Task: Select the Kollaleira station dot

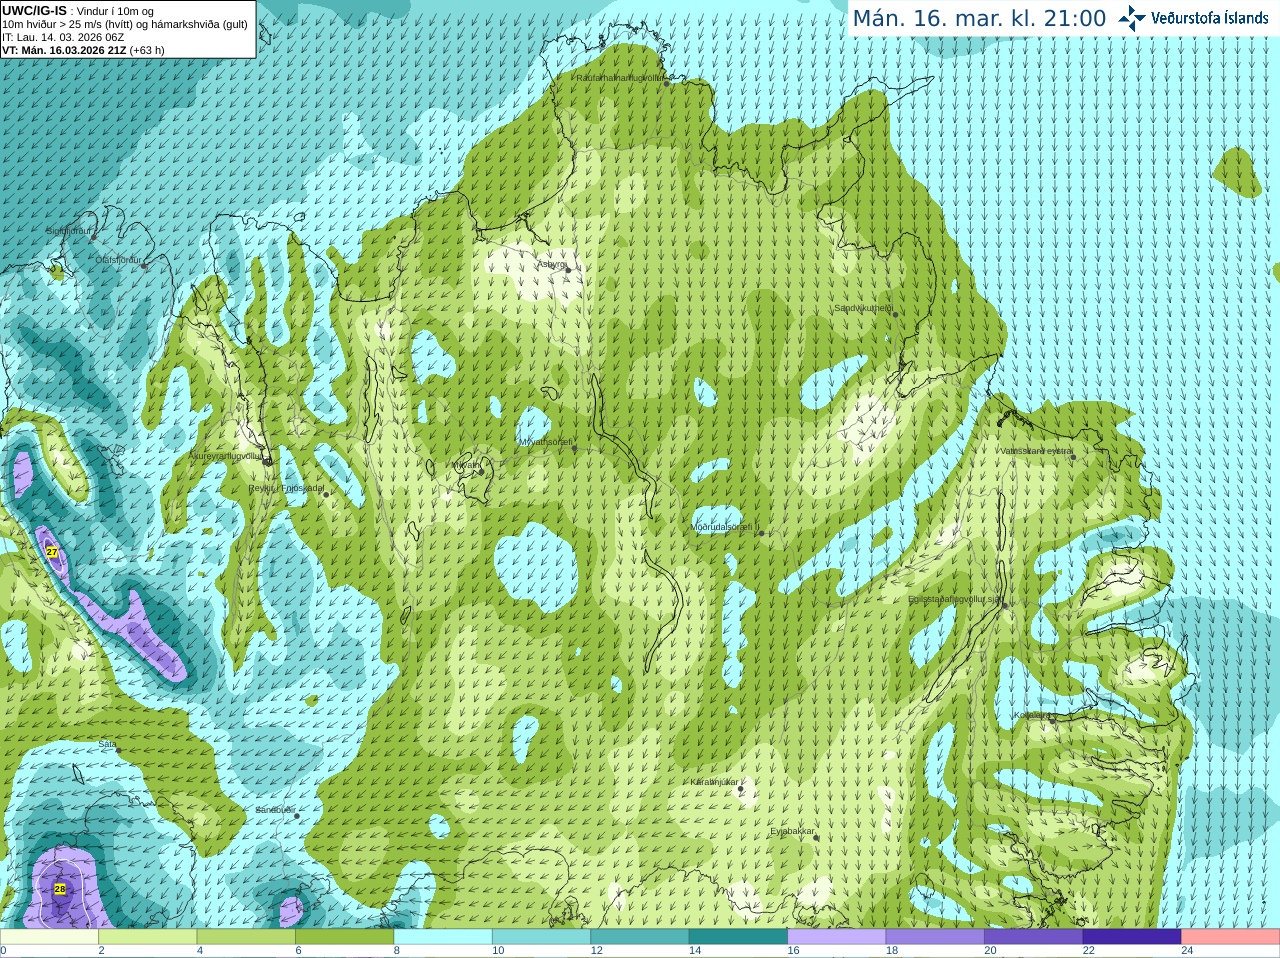Action: click(x=1052, y=720)
